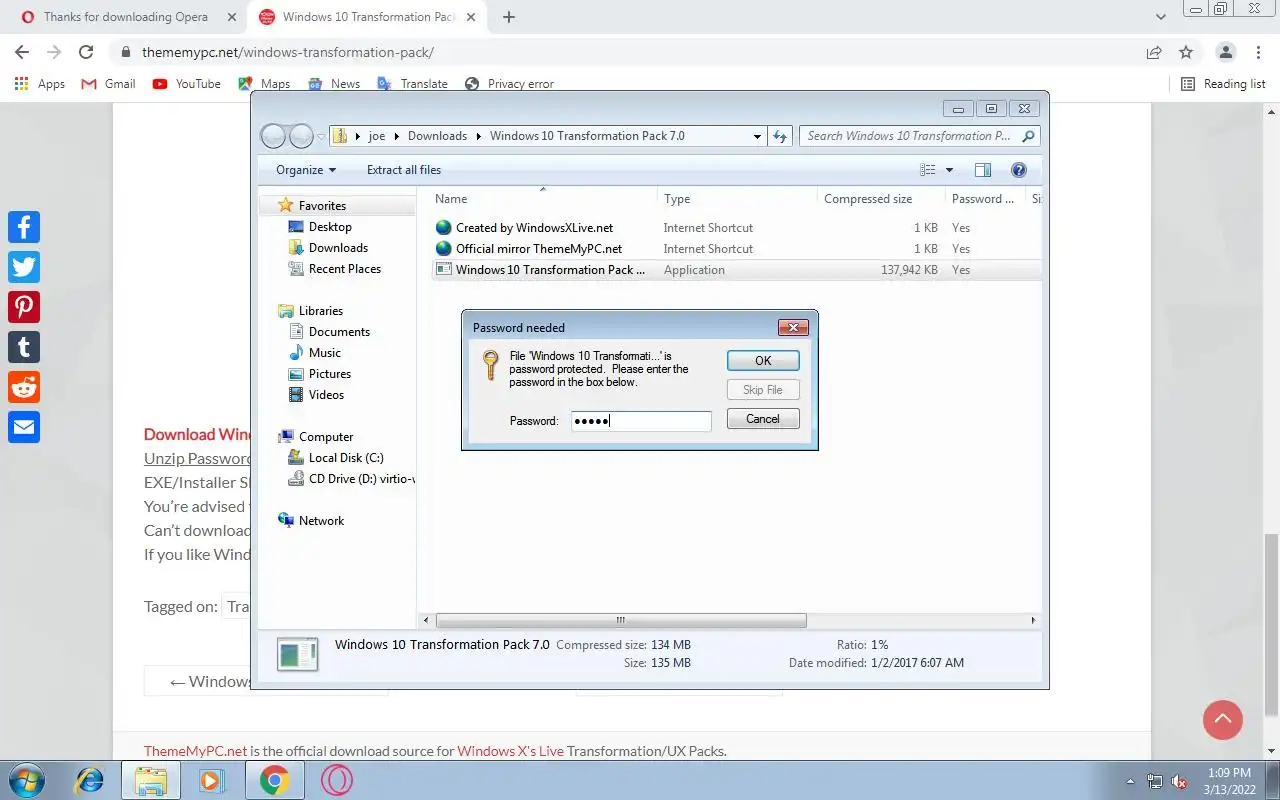Screen dimensions: 1280x800
Task: Select Documents under Libraries
Action: click(x=339, y=332)
